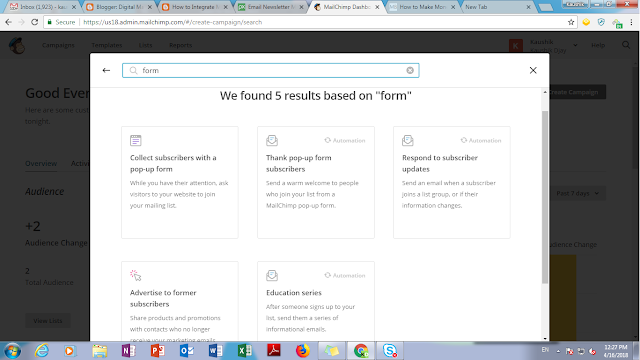
Task: Click the mail icon on Respond to subscriber card
Action: (408, 140)
